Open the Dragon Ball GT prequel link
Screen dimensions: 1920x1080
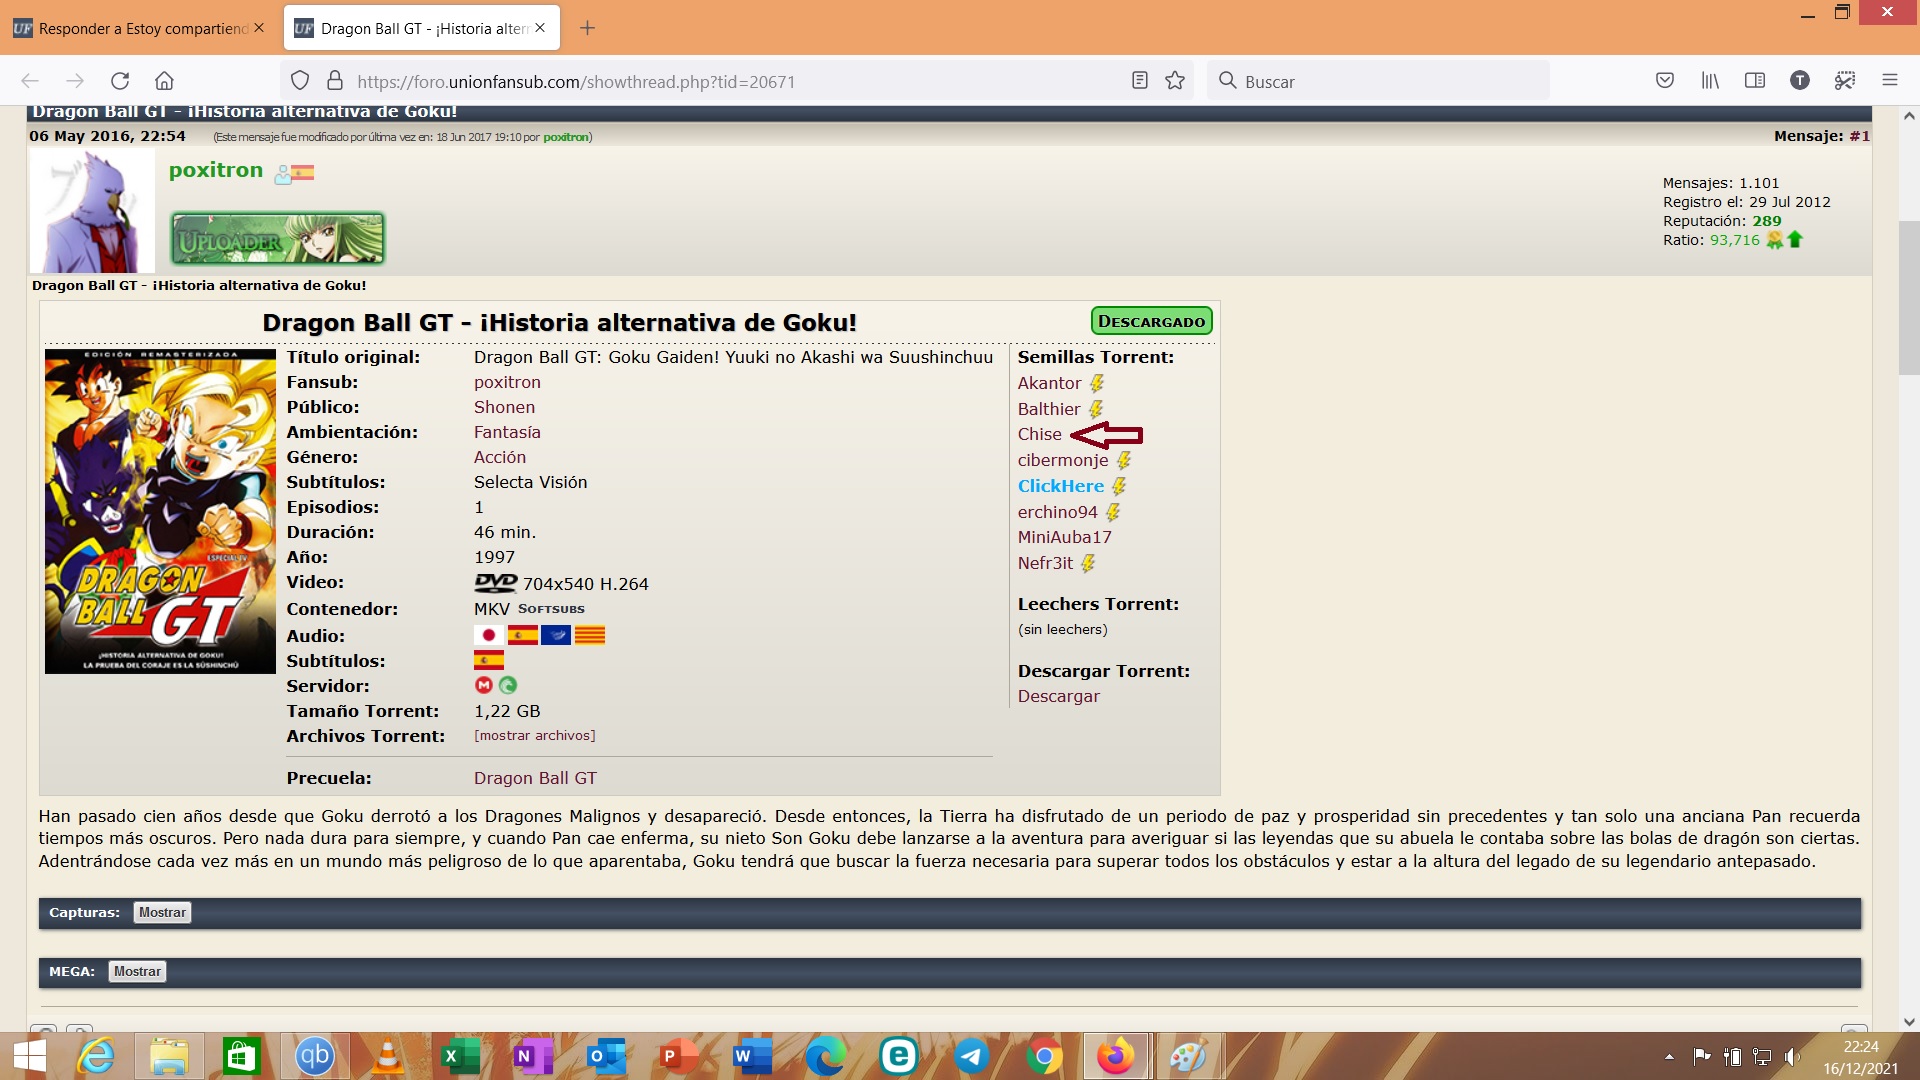point(535,778)
